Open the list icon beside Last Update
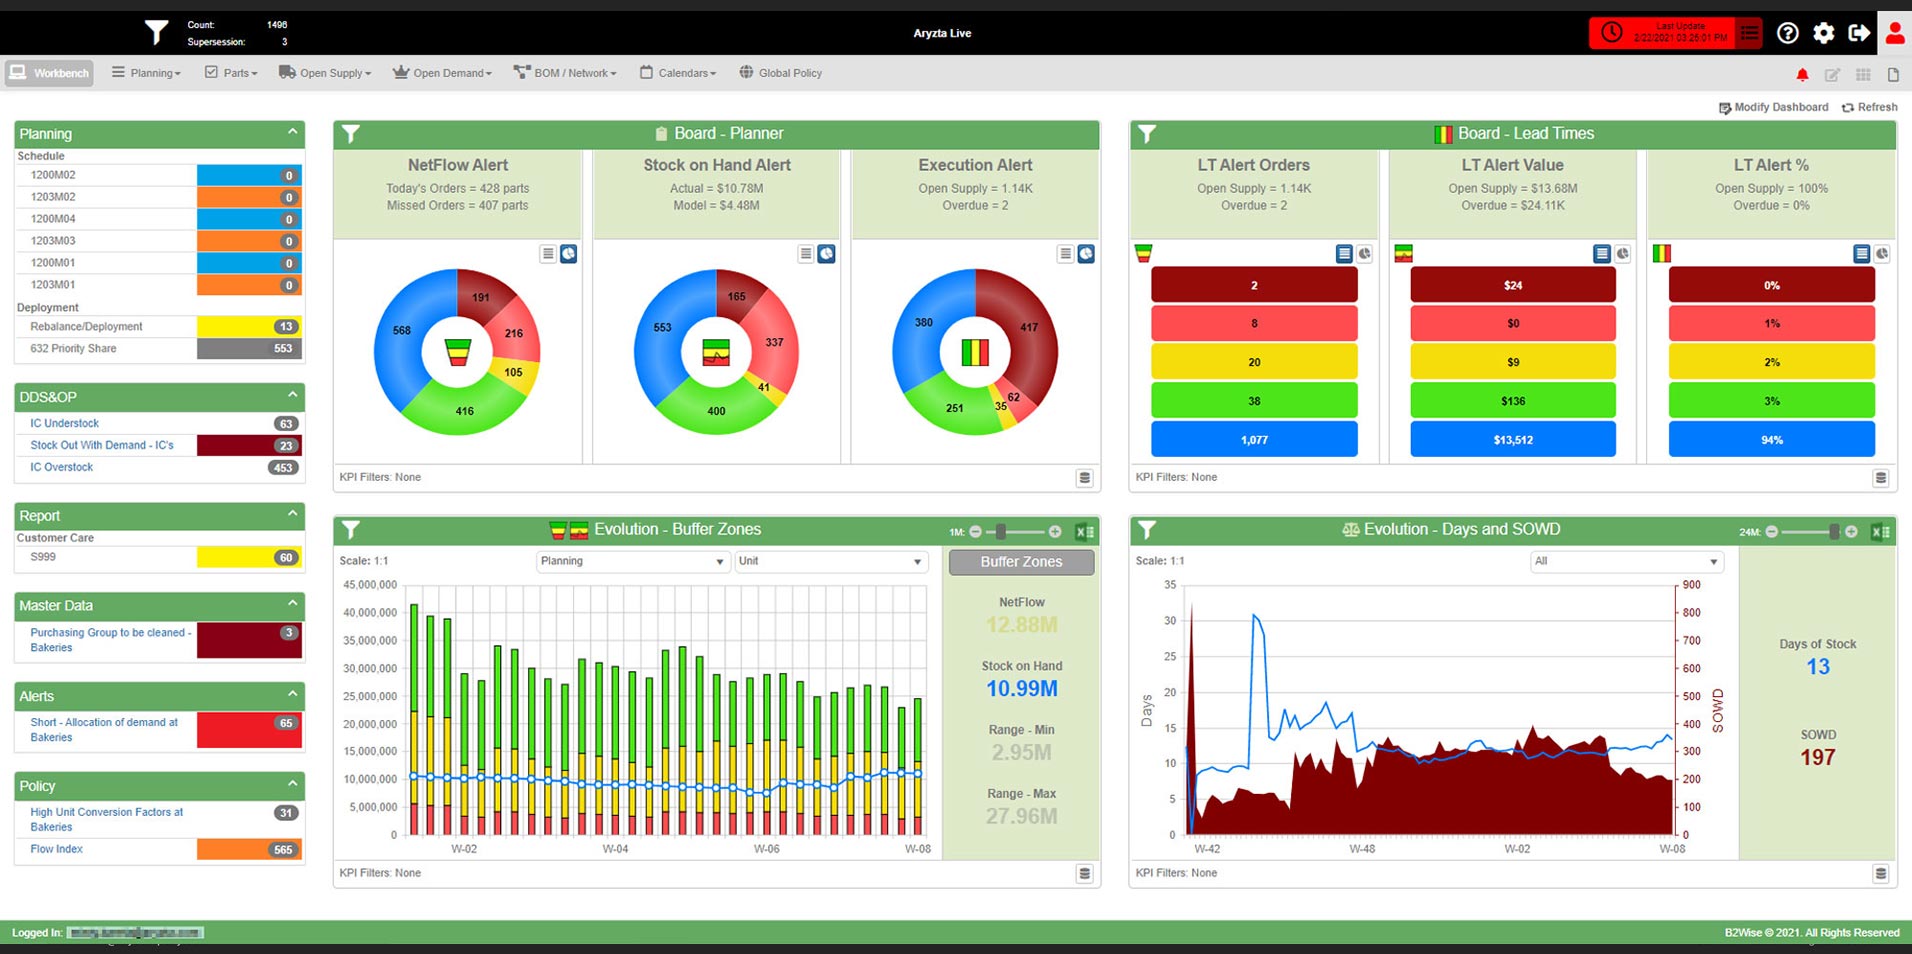Viewport: 1912px width, 954px height. coord(1749,33)
